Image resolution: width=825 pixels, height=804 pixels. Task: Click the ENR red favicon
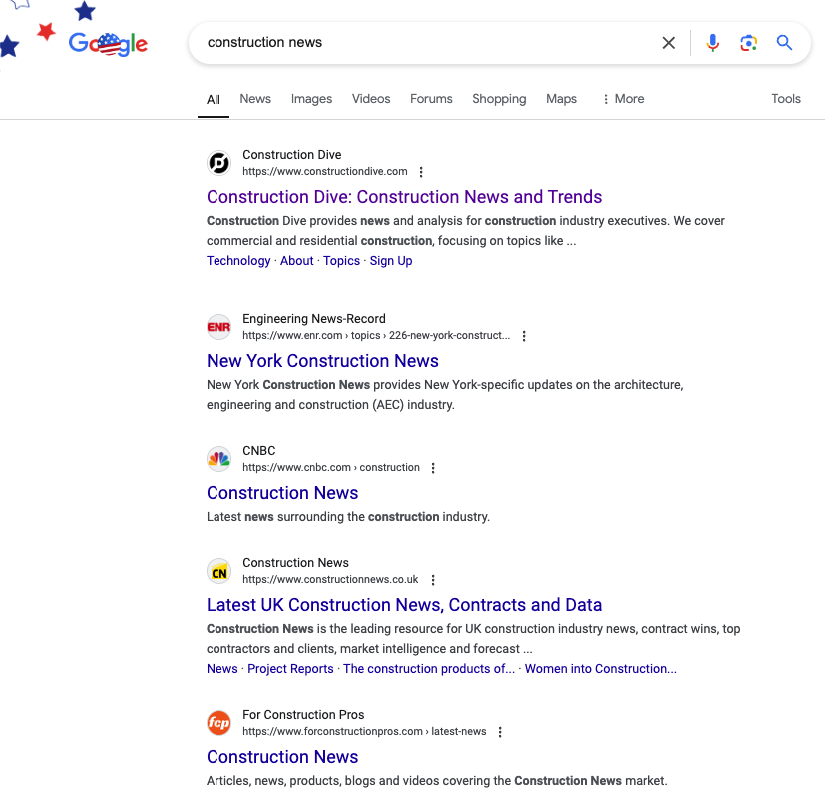click(x=219, y=327)
